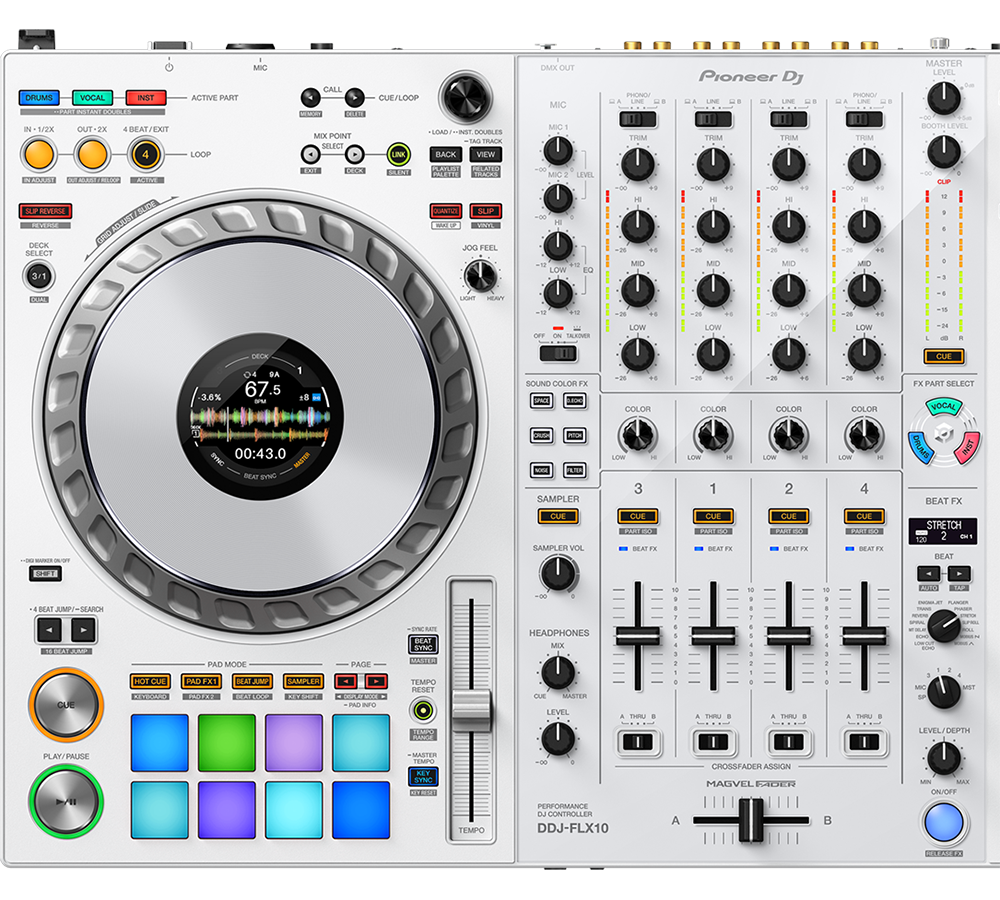The width and height of the screenshot is (1000, 900).
Task: Toggle the SLIP button above VINYL
Action: click(485, 211)
